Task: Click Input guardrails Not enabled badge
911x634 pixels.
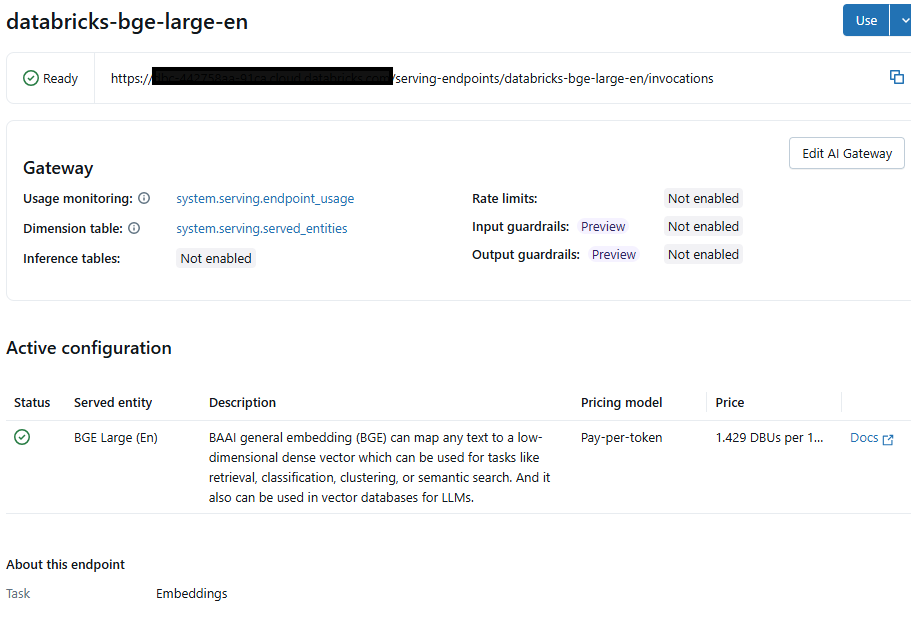Action: click(x=703, y=227)
